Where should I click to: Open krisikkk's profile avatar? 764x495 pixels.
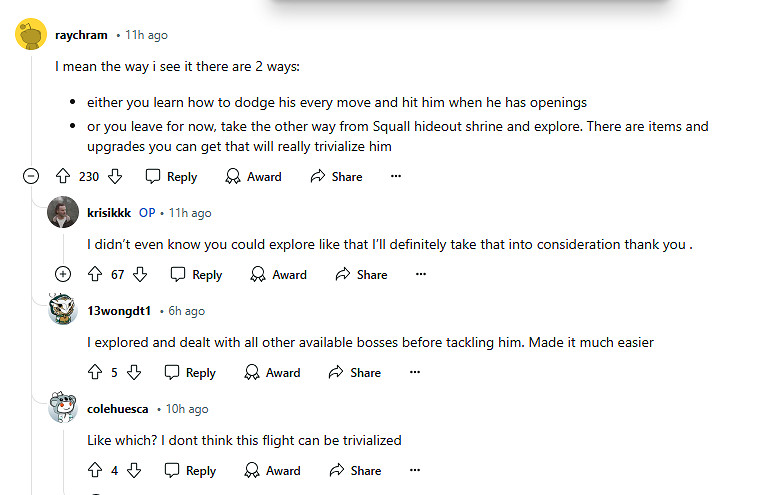pyautogui.click(x=63, y=213)
